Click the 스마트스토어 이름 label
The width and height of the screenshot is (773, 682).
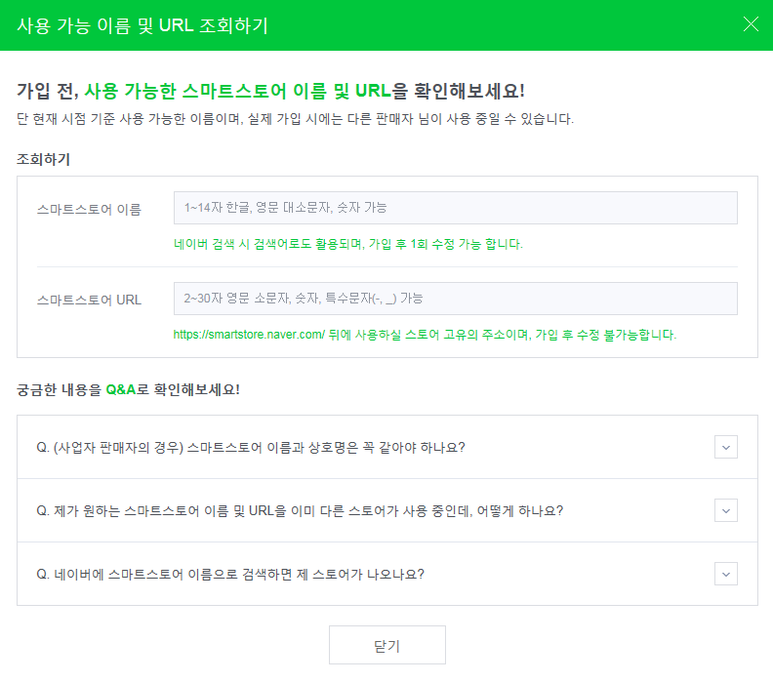tap(89, 210)
